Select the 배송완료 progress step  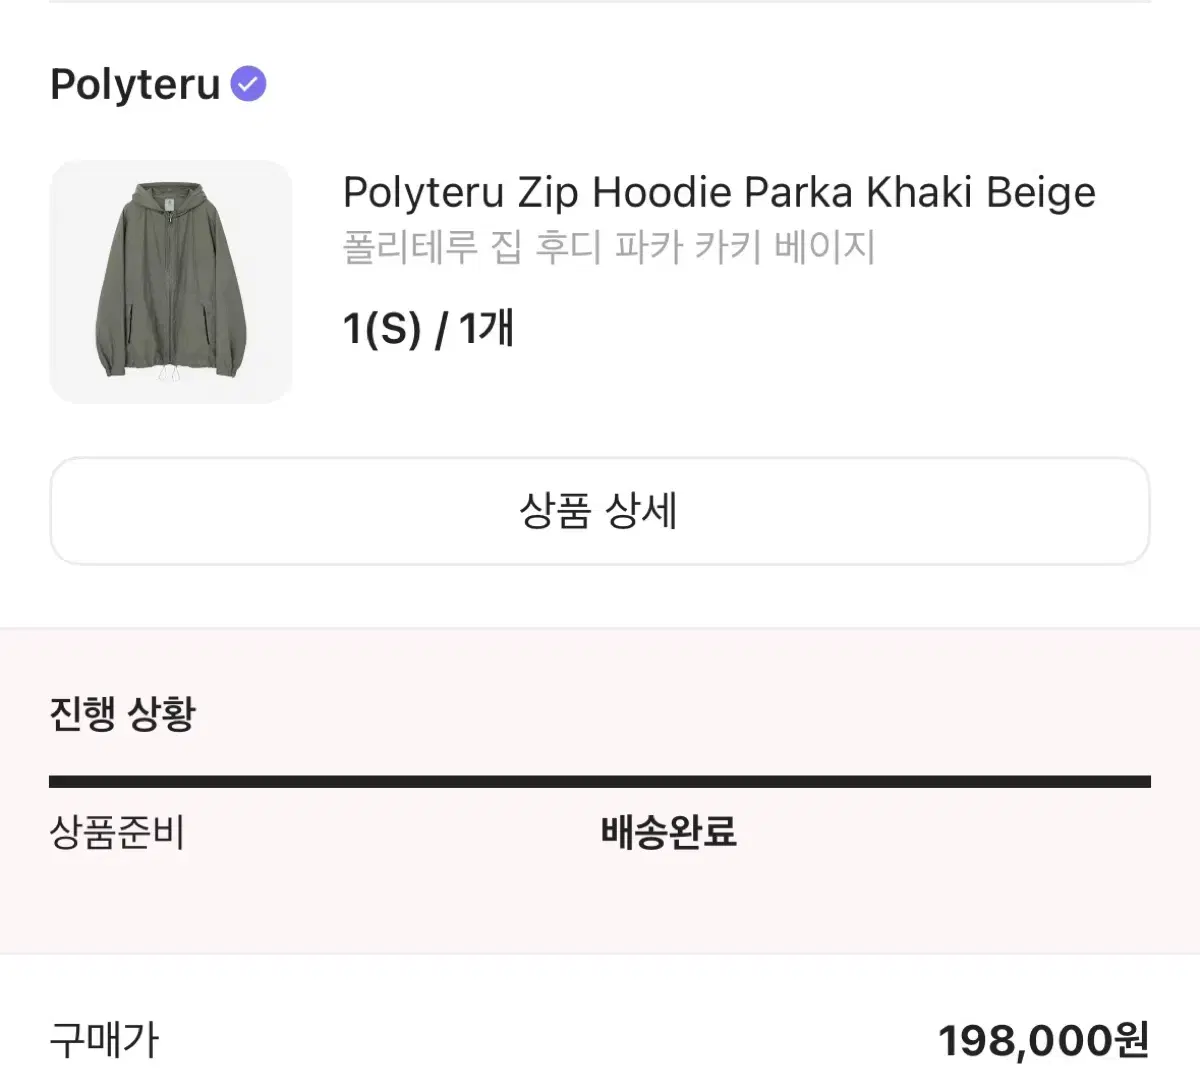(668, 832)
